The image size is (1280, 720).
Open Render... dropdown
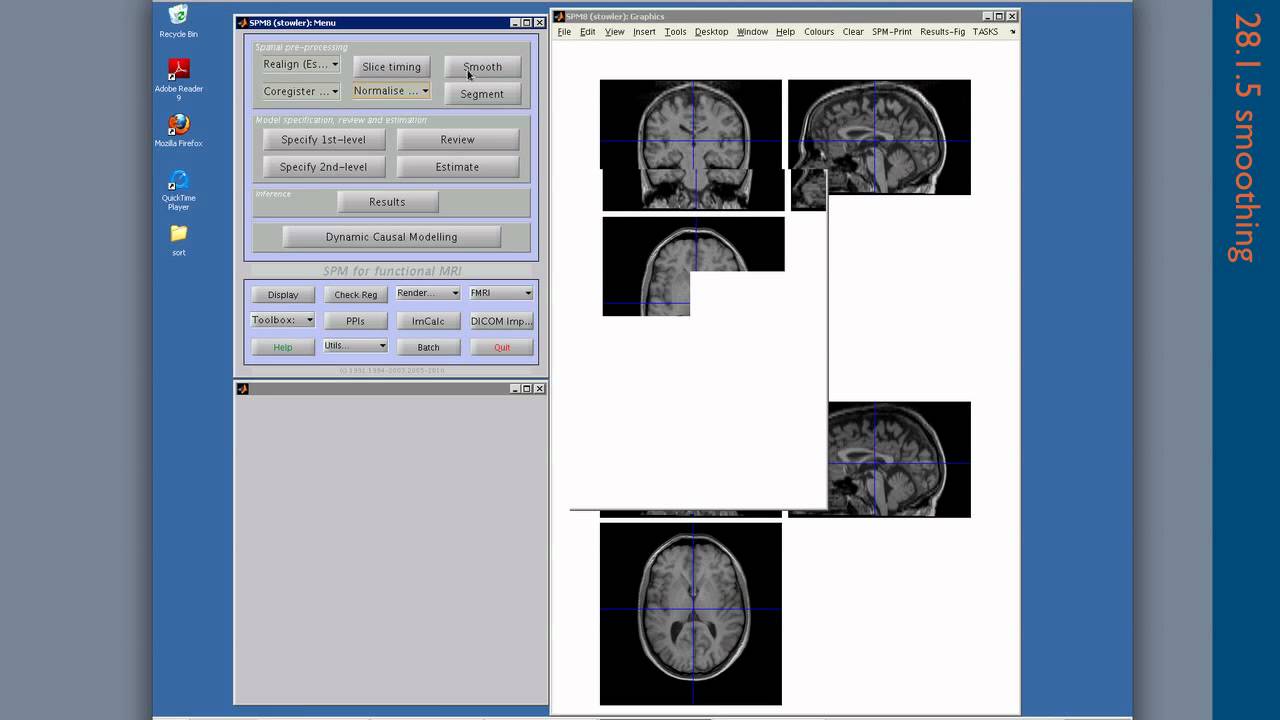point(428,293)
